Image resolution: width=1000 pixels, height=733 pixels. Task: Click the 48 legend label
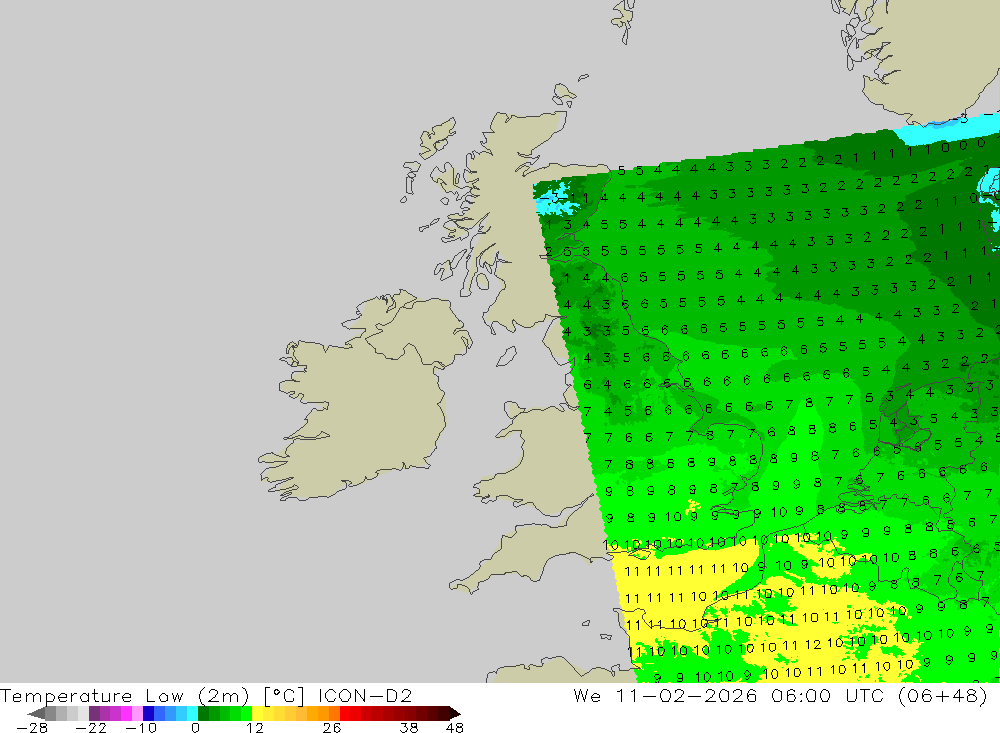pyautogui.click(x=455, y=728)
